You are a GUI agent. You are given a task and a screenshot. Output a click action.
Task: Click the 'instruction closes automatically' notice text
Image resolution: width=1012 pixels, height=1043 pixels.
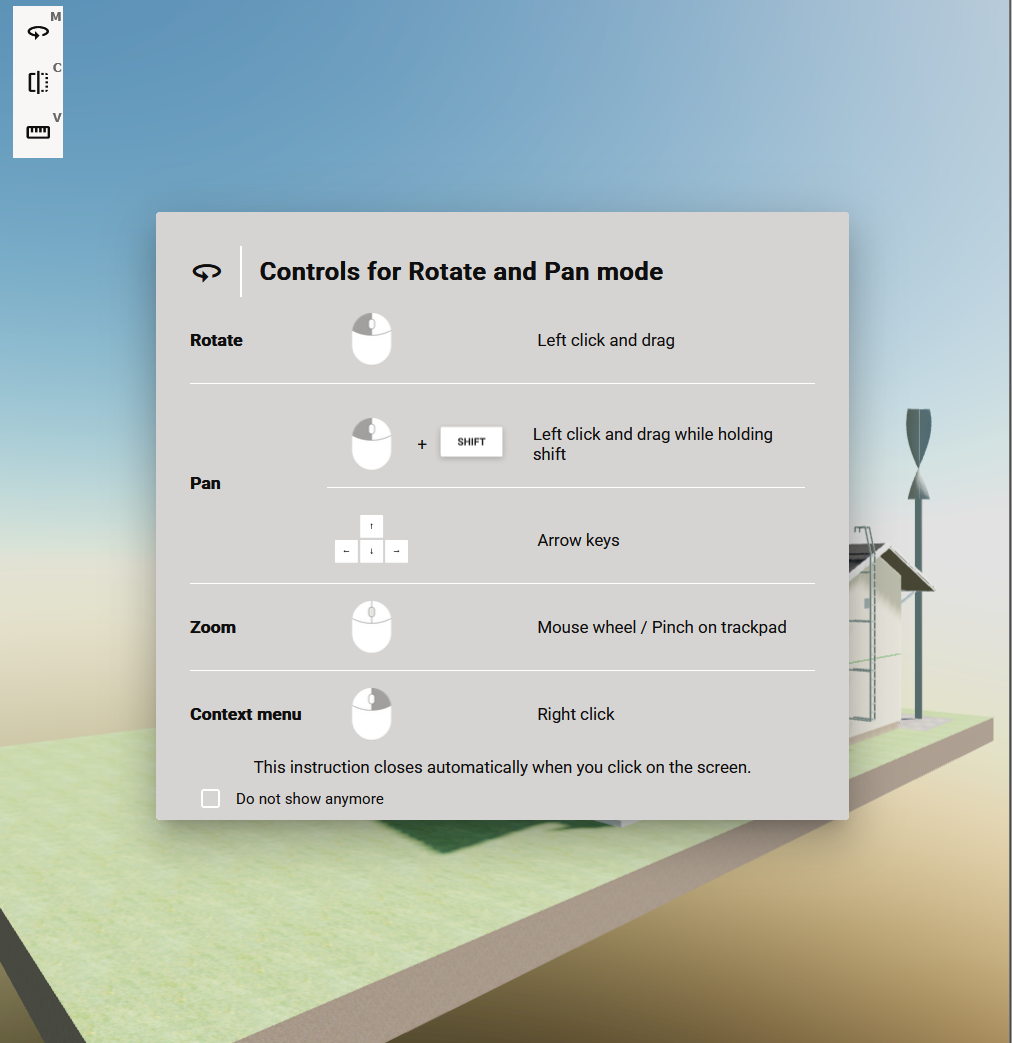click(x=502, y=767)
